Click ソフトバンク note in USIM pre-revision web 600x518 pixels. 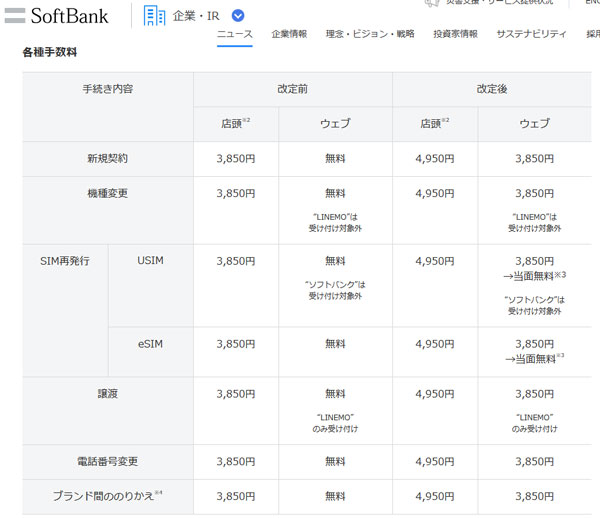click(x=335, y=290)
